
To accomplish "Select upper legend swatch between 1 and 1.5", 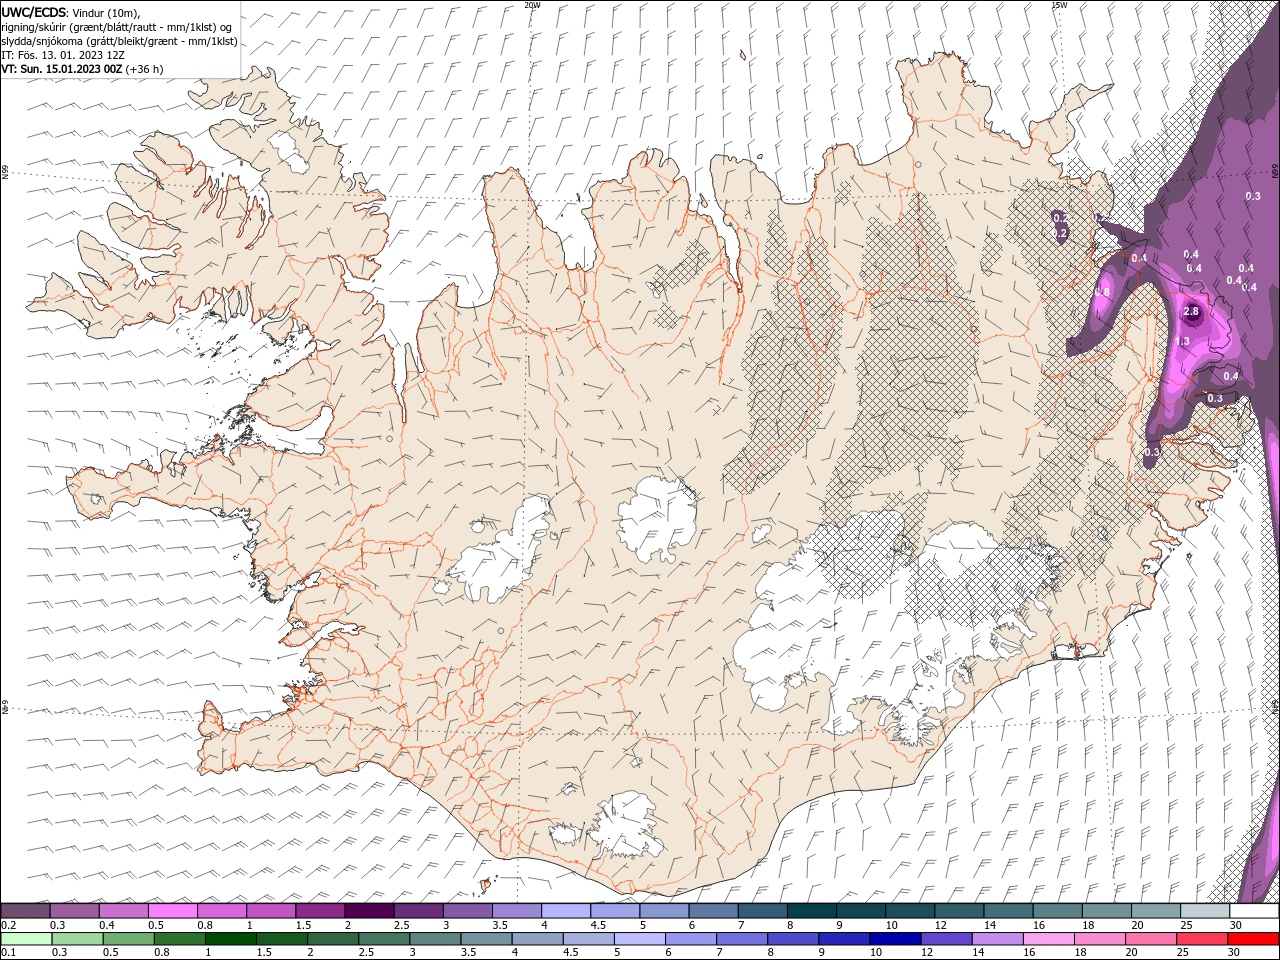I will [270, 911].
